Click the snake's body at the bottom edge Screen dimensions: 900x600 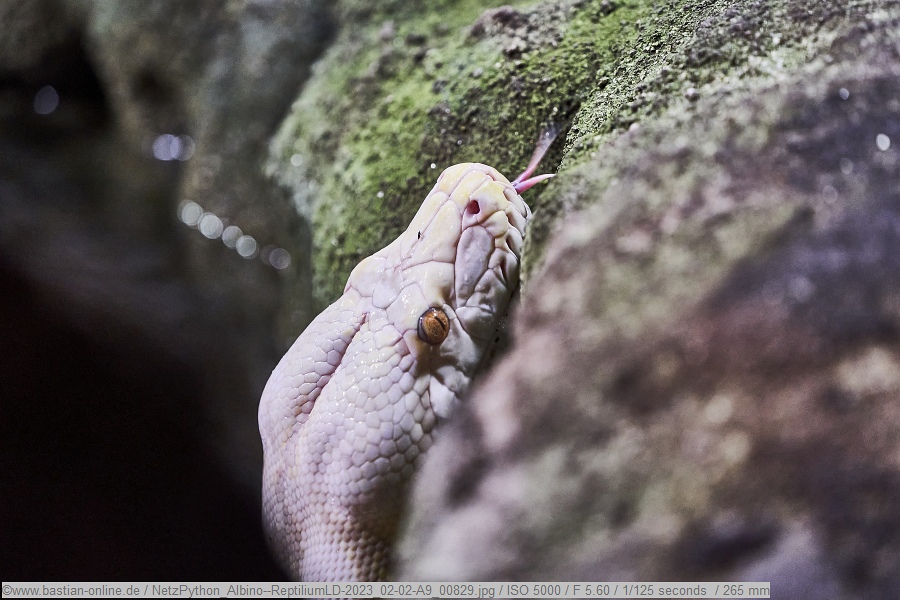click(x=330, y=550)
